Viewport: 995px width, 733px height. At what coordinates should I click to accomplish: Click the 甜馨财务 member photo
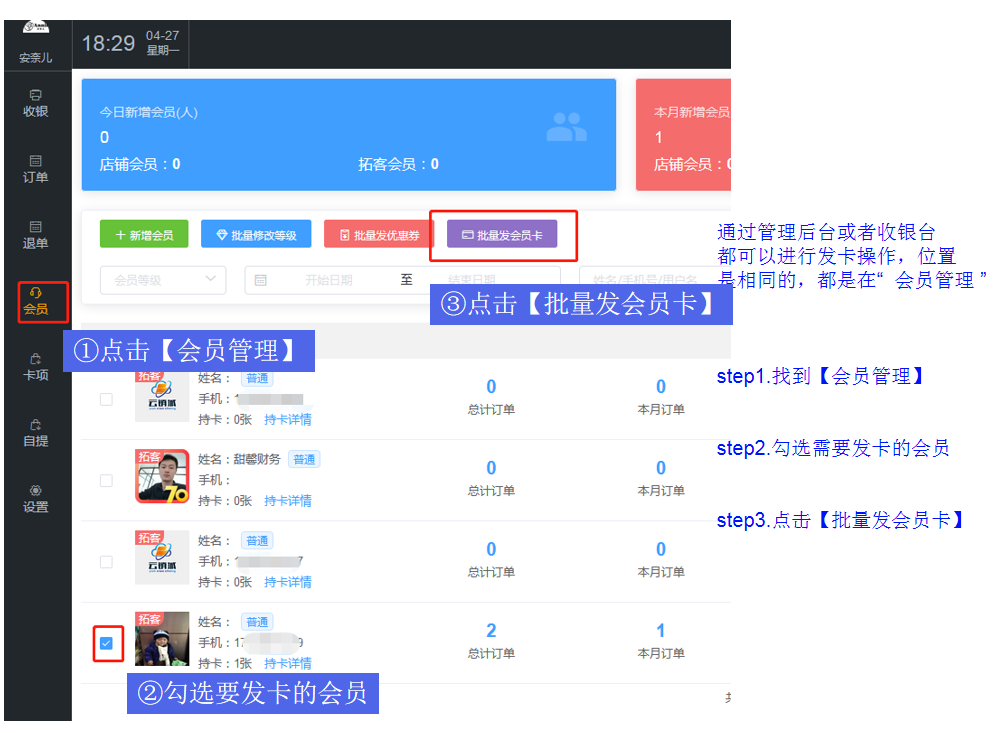coord(162,477)
